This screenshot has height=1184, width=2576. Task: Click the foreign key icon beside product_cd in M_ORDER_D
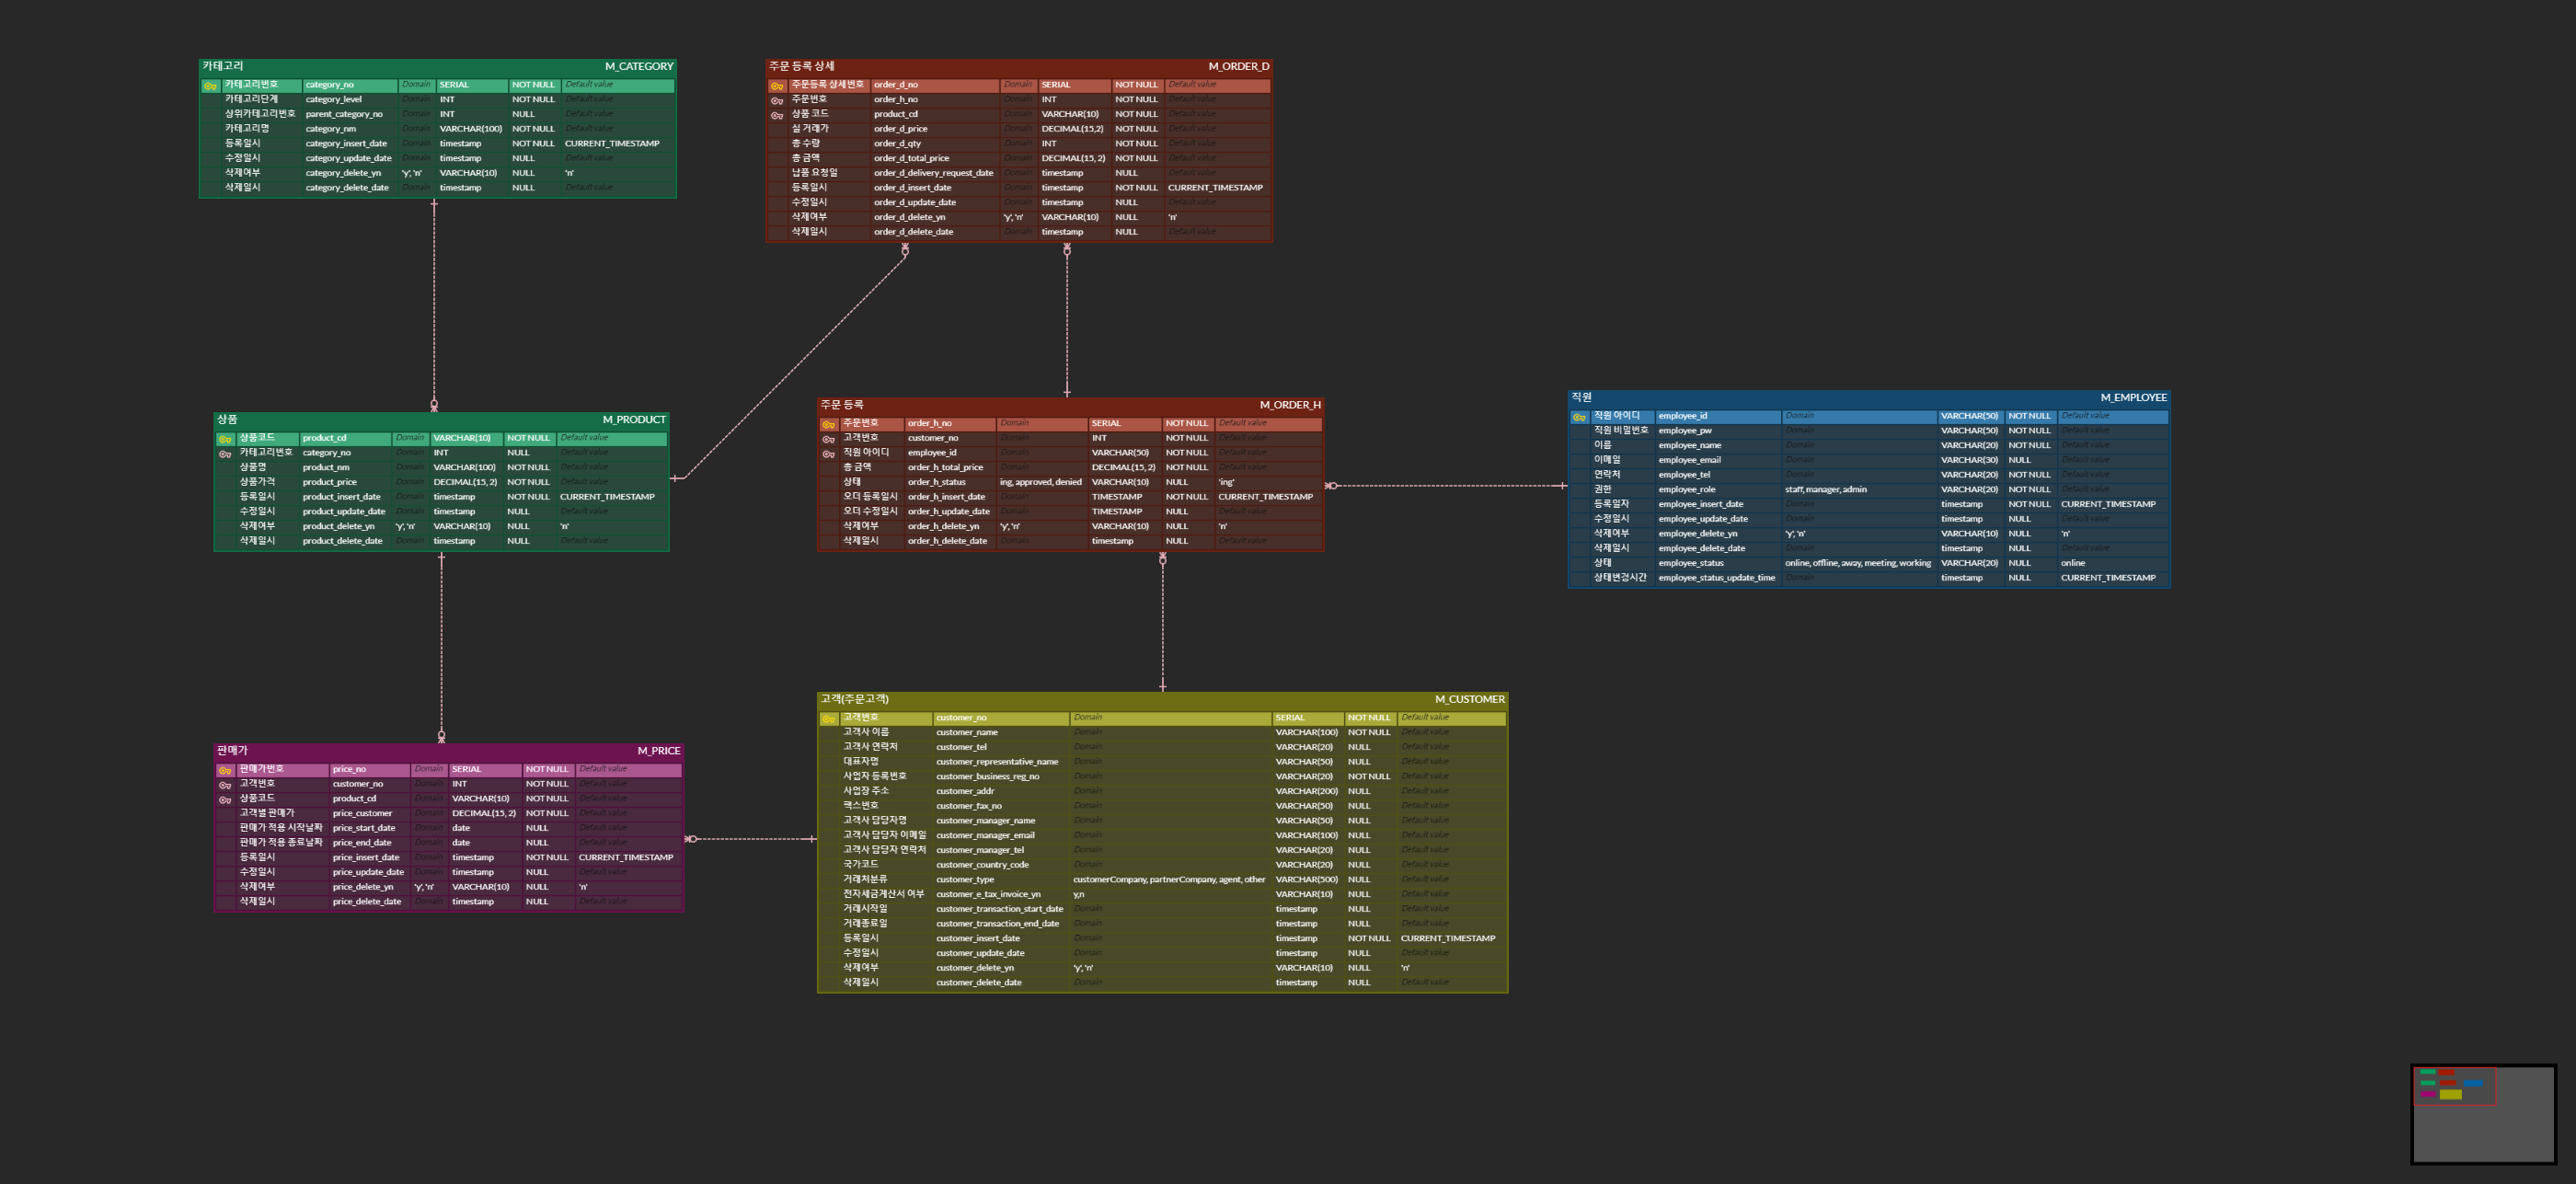(777, 115)
